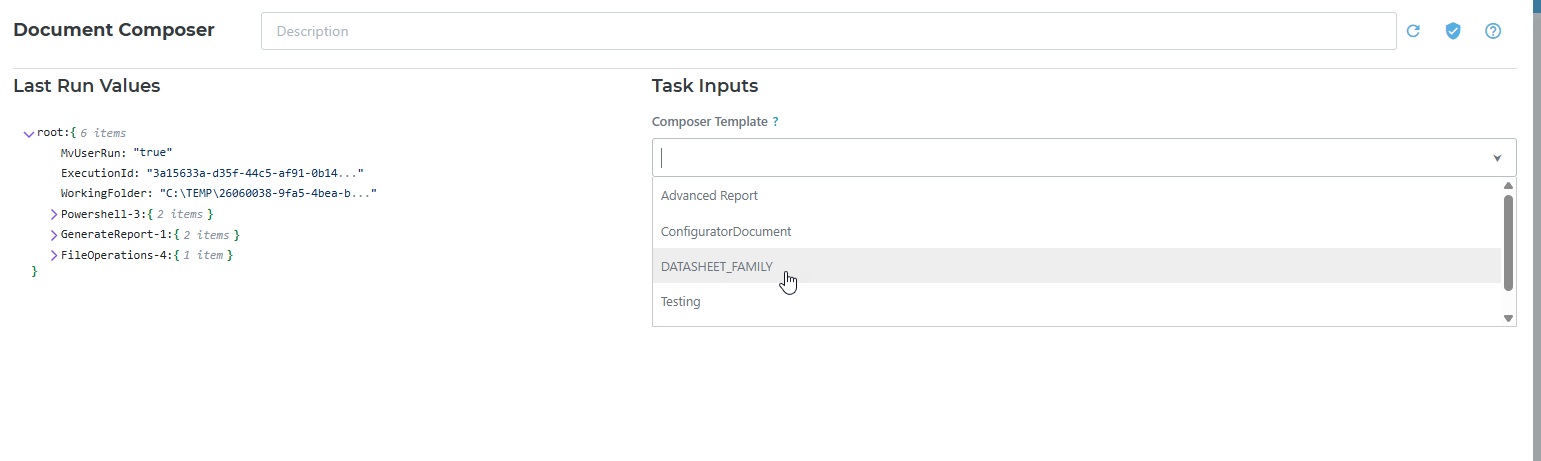Pick the Testing template option
This screenshot has height=461, width=1541.
coord(1077,301)
